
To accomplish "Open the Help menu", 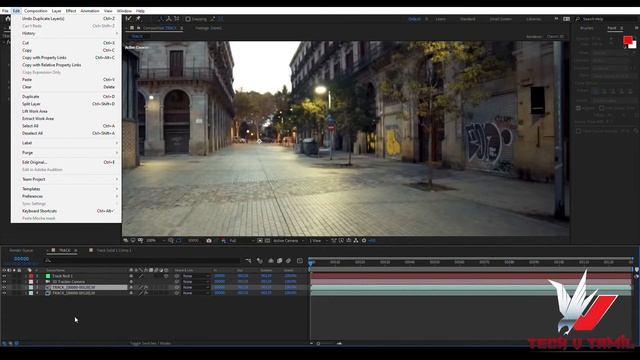I will [x=140, y=11].
